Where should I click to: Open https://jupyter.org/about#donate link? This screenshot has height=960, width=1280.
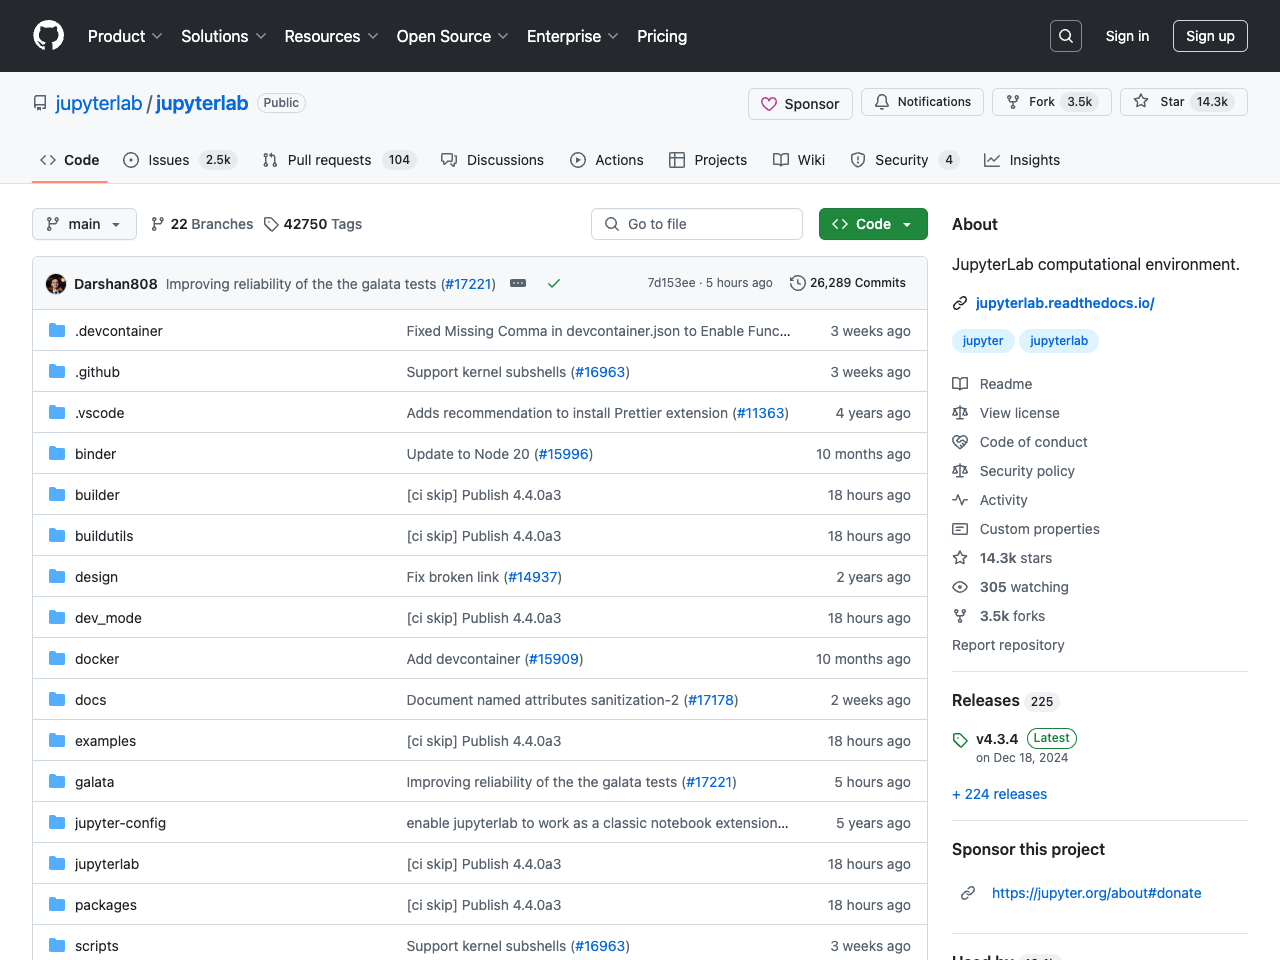click(1096, 893)
